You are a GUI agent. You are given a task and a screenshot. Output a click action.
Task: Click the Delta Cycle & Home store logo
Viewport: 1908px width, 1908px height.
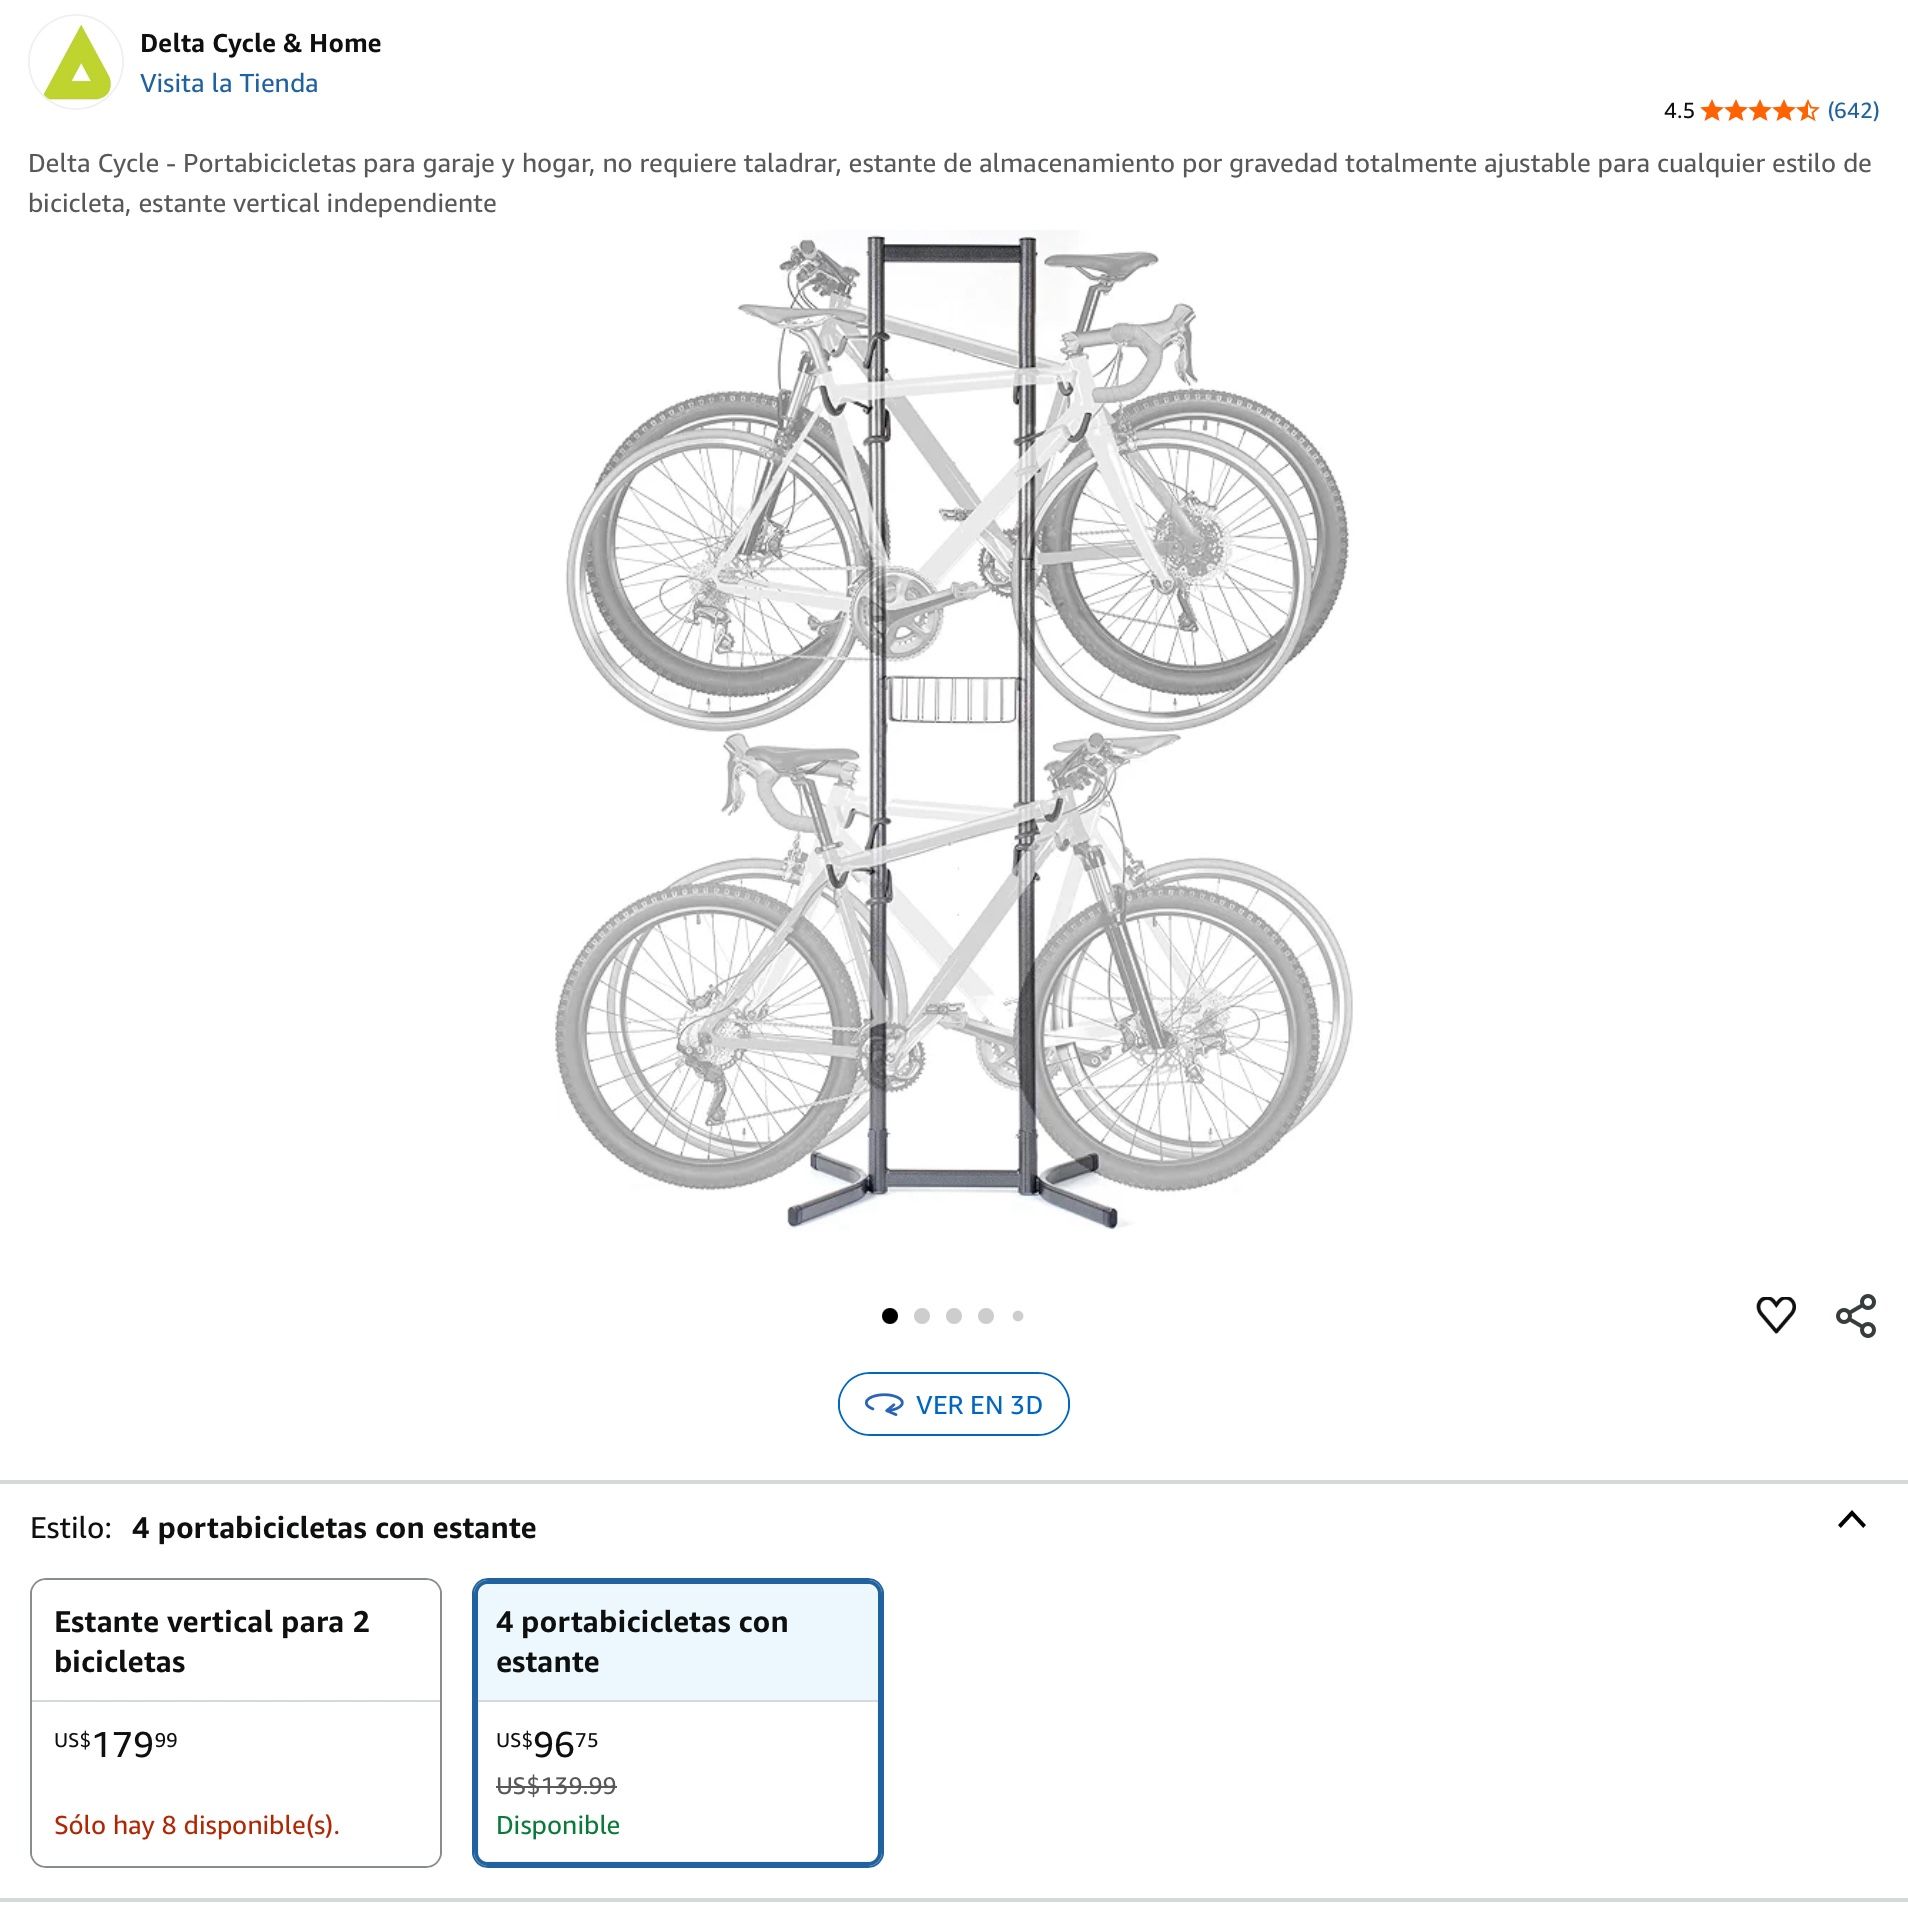click(x=78, y=62)
